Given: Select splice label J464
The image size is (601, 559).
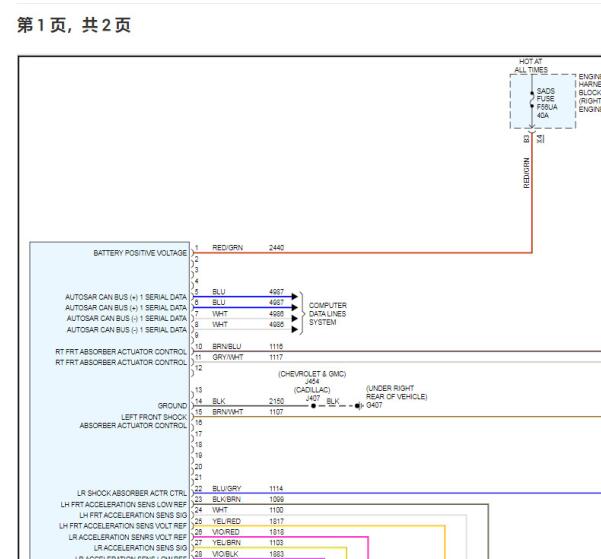Looking at the screenshot, I should pos(312,381).
